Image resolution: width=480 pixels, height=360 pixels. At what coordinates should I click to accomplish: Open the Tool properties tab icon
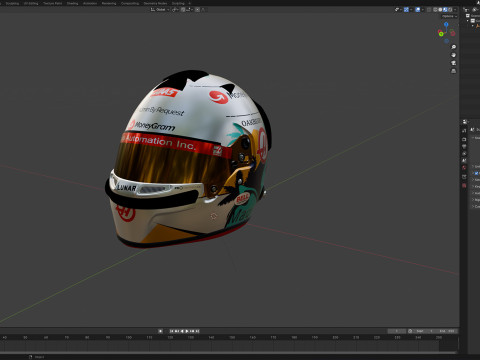tap(464, 131)
